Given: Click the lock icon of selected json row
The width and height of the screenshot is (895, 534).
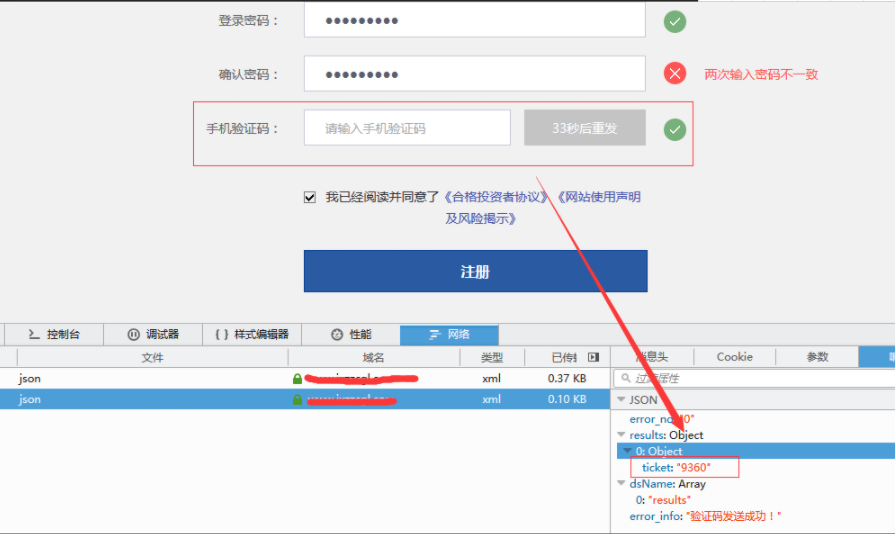Looking at the screenshot, I should (x=297, y=399).
